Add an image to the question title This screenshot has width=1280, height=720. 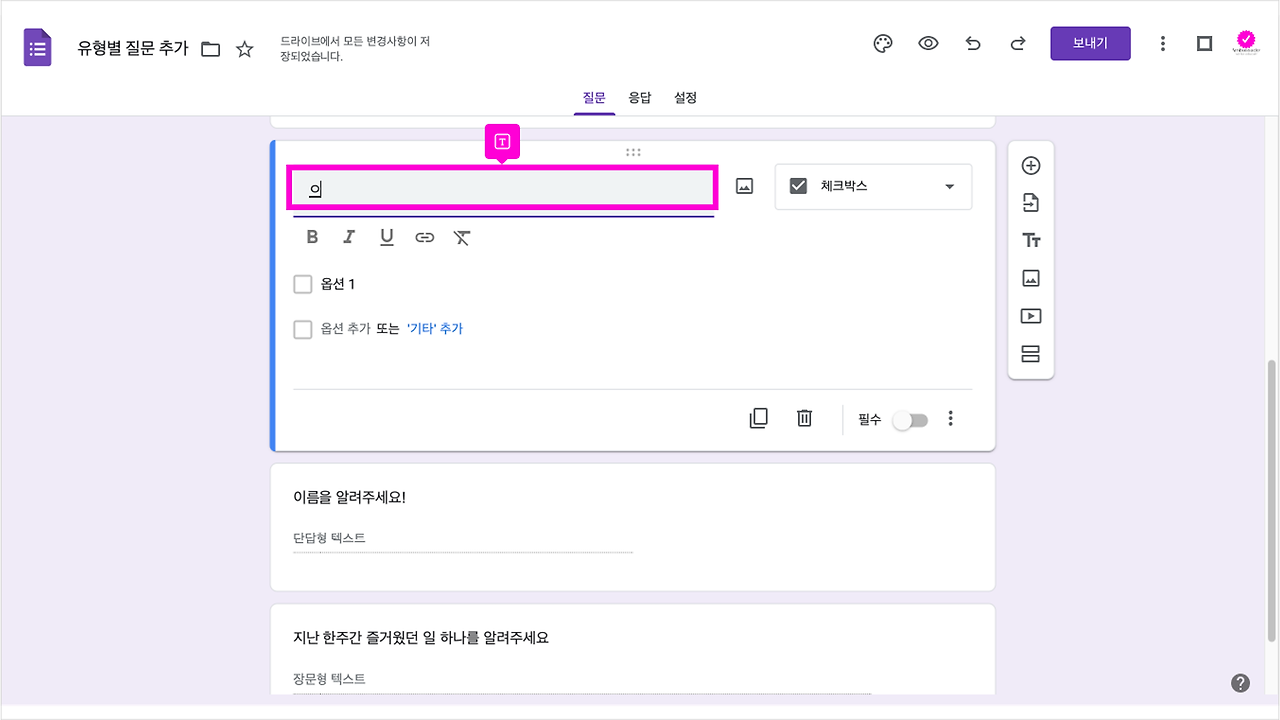click(x=743, y=186)
